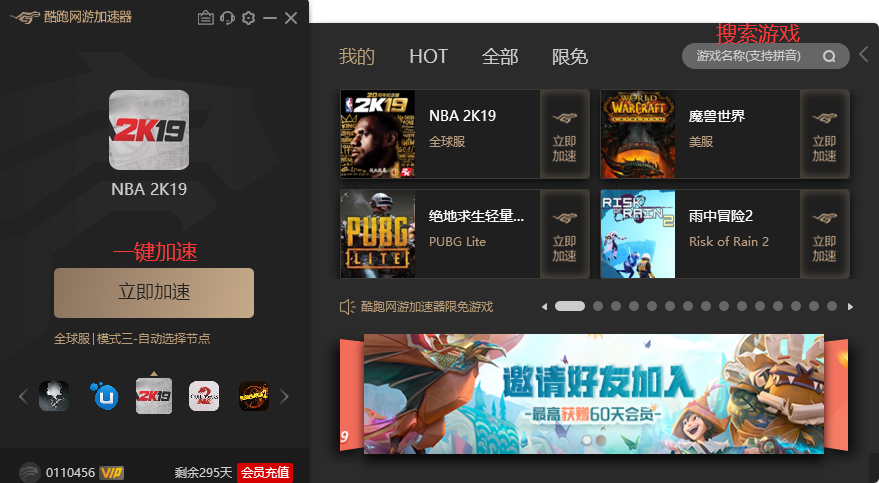Open the 邀请好友加入 banner
This screenshot has height=483, width=879.
coord(594,393)
